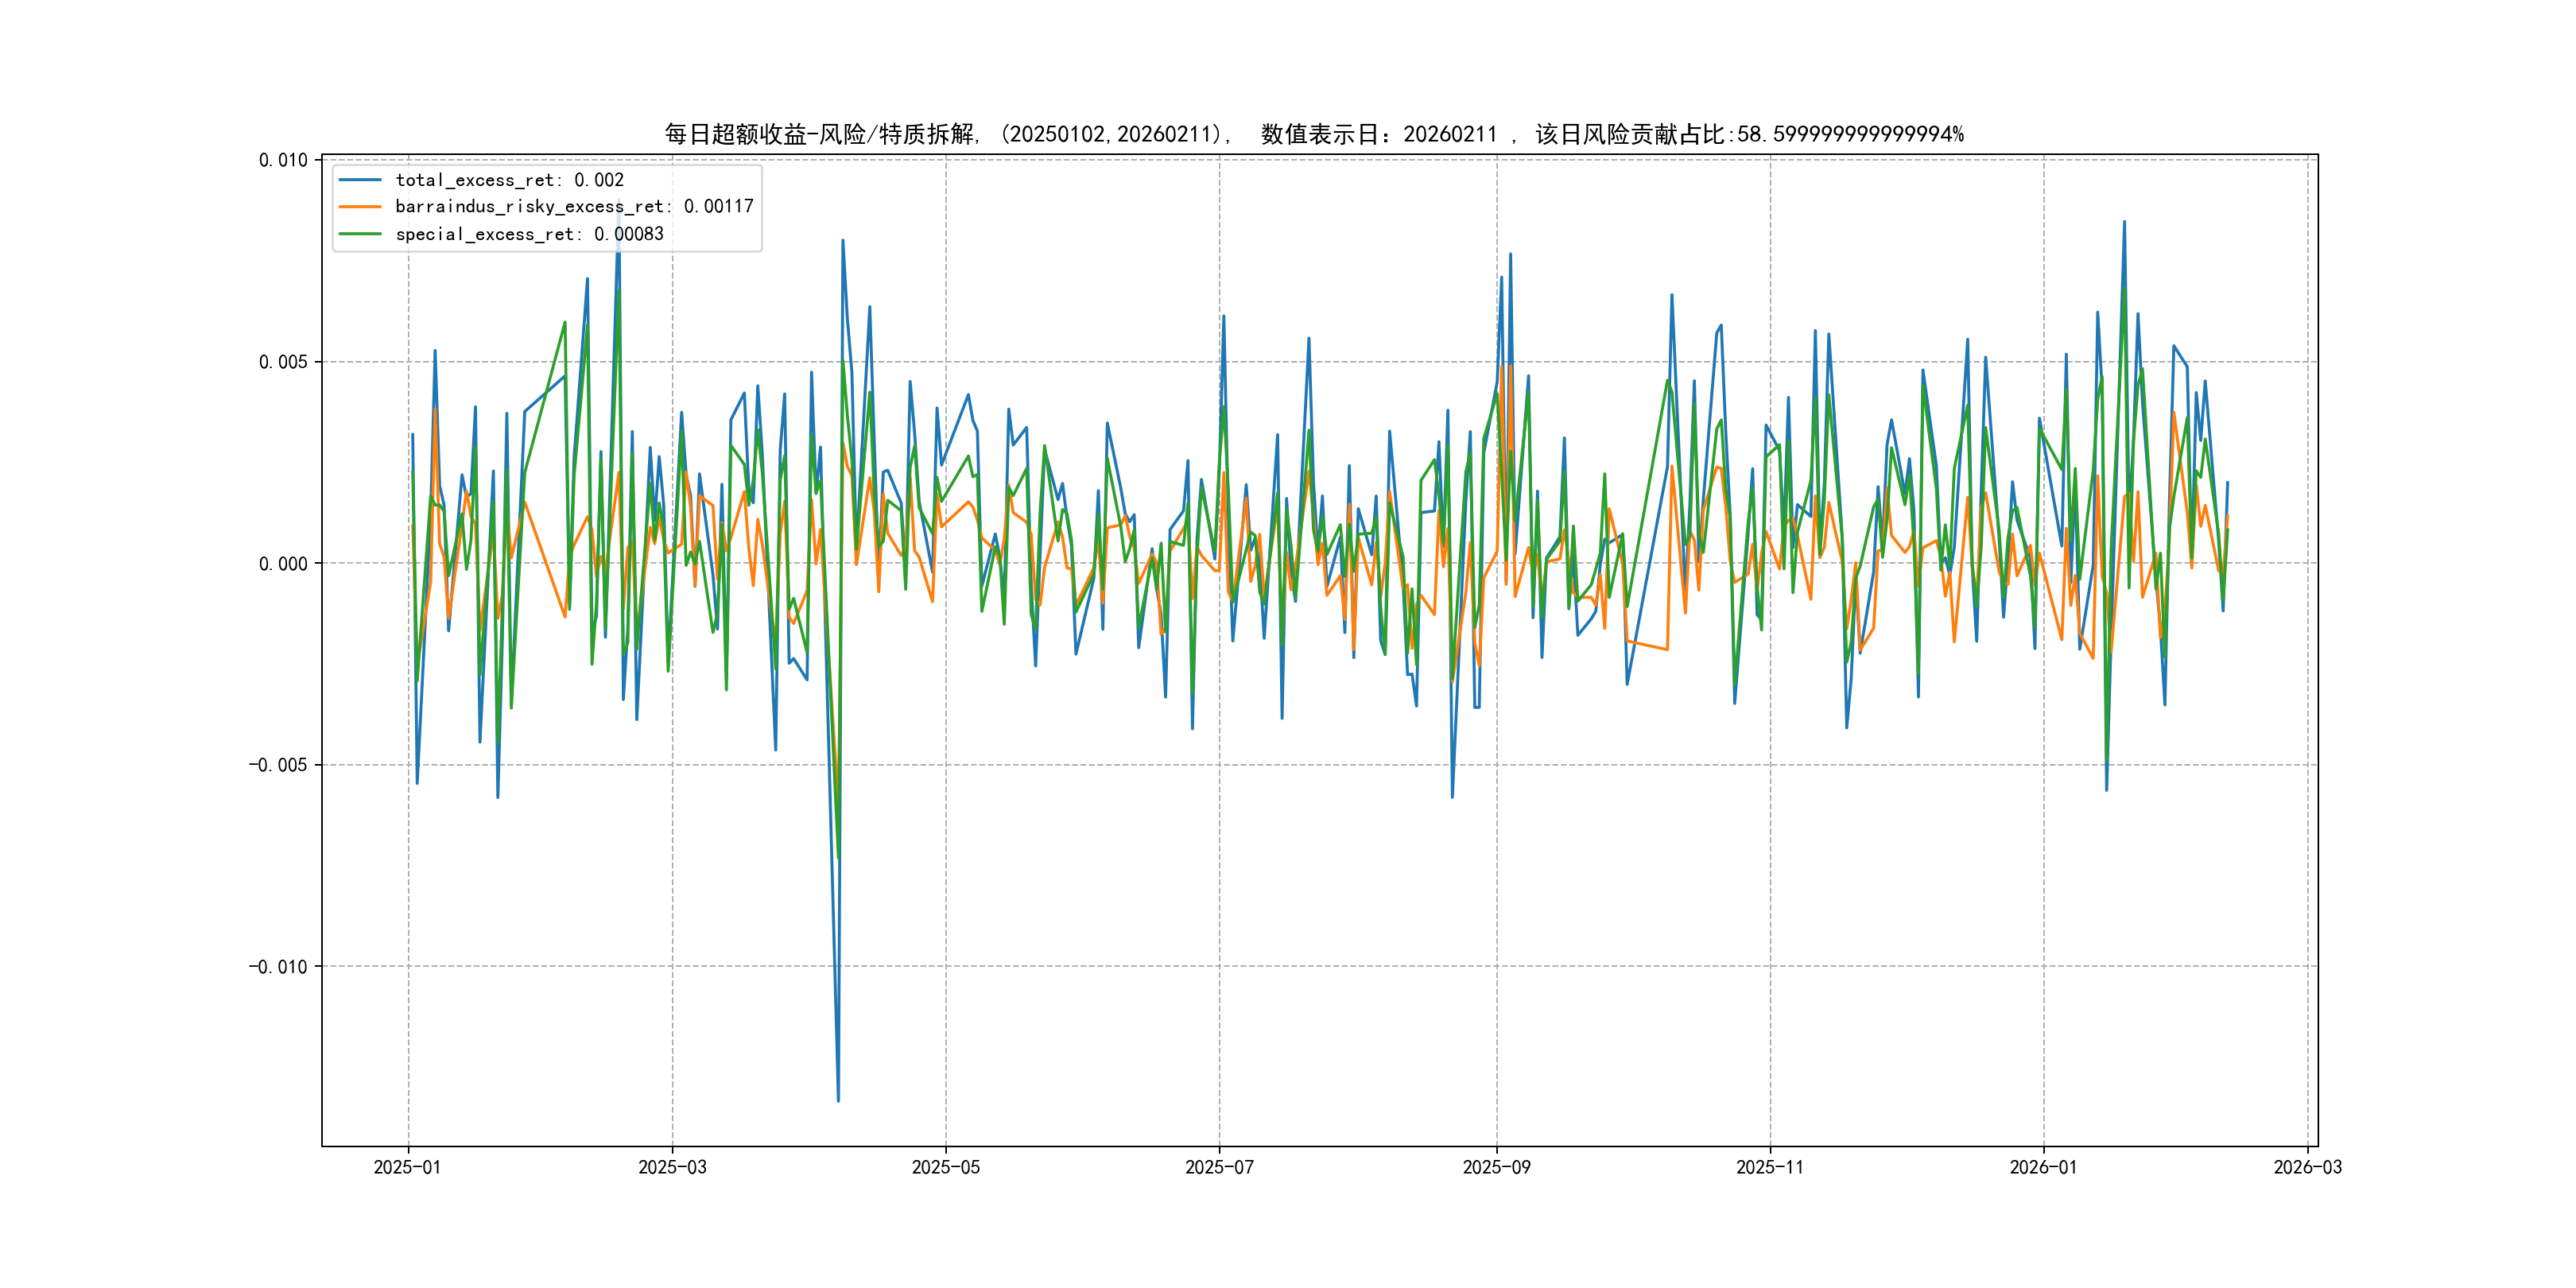Viewport: 2576px width, 1288px height.
Task: Click the 2025-07 x-axis tick label
Action: pos(1219,1167)
